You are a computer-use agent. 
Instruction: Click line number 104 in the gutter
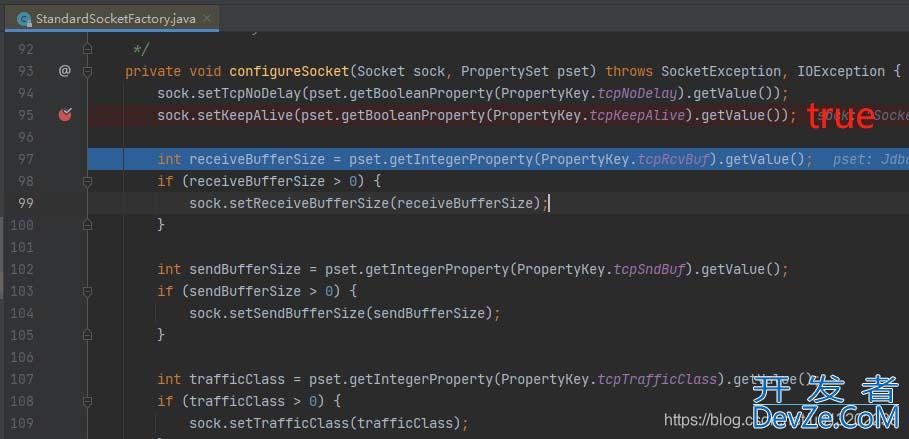pyautogui.click(x=22, y=313)
